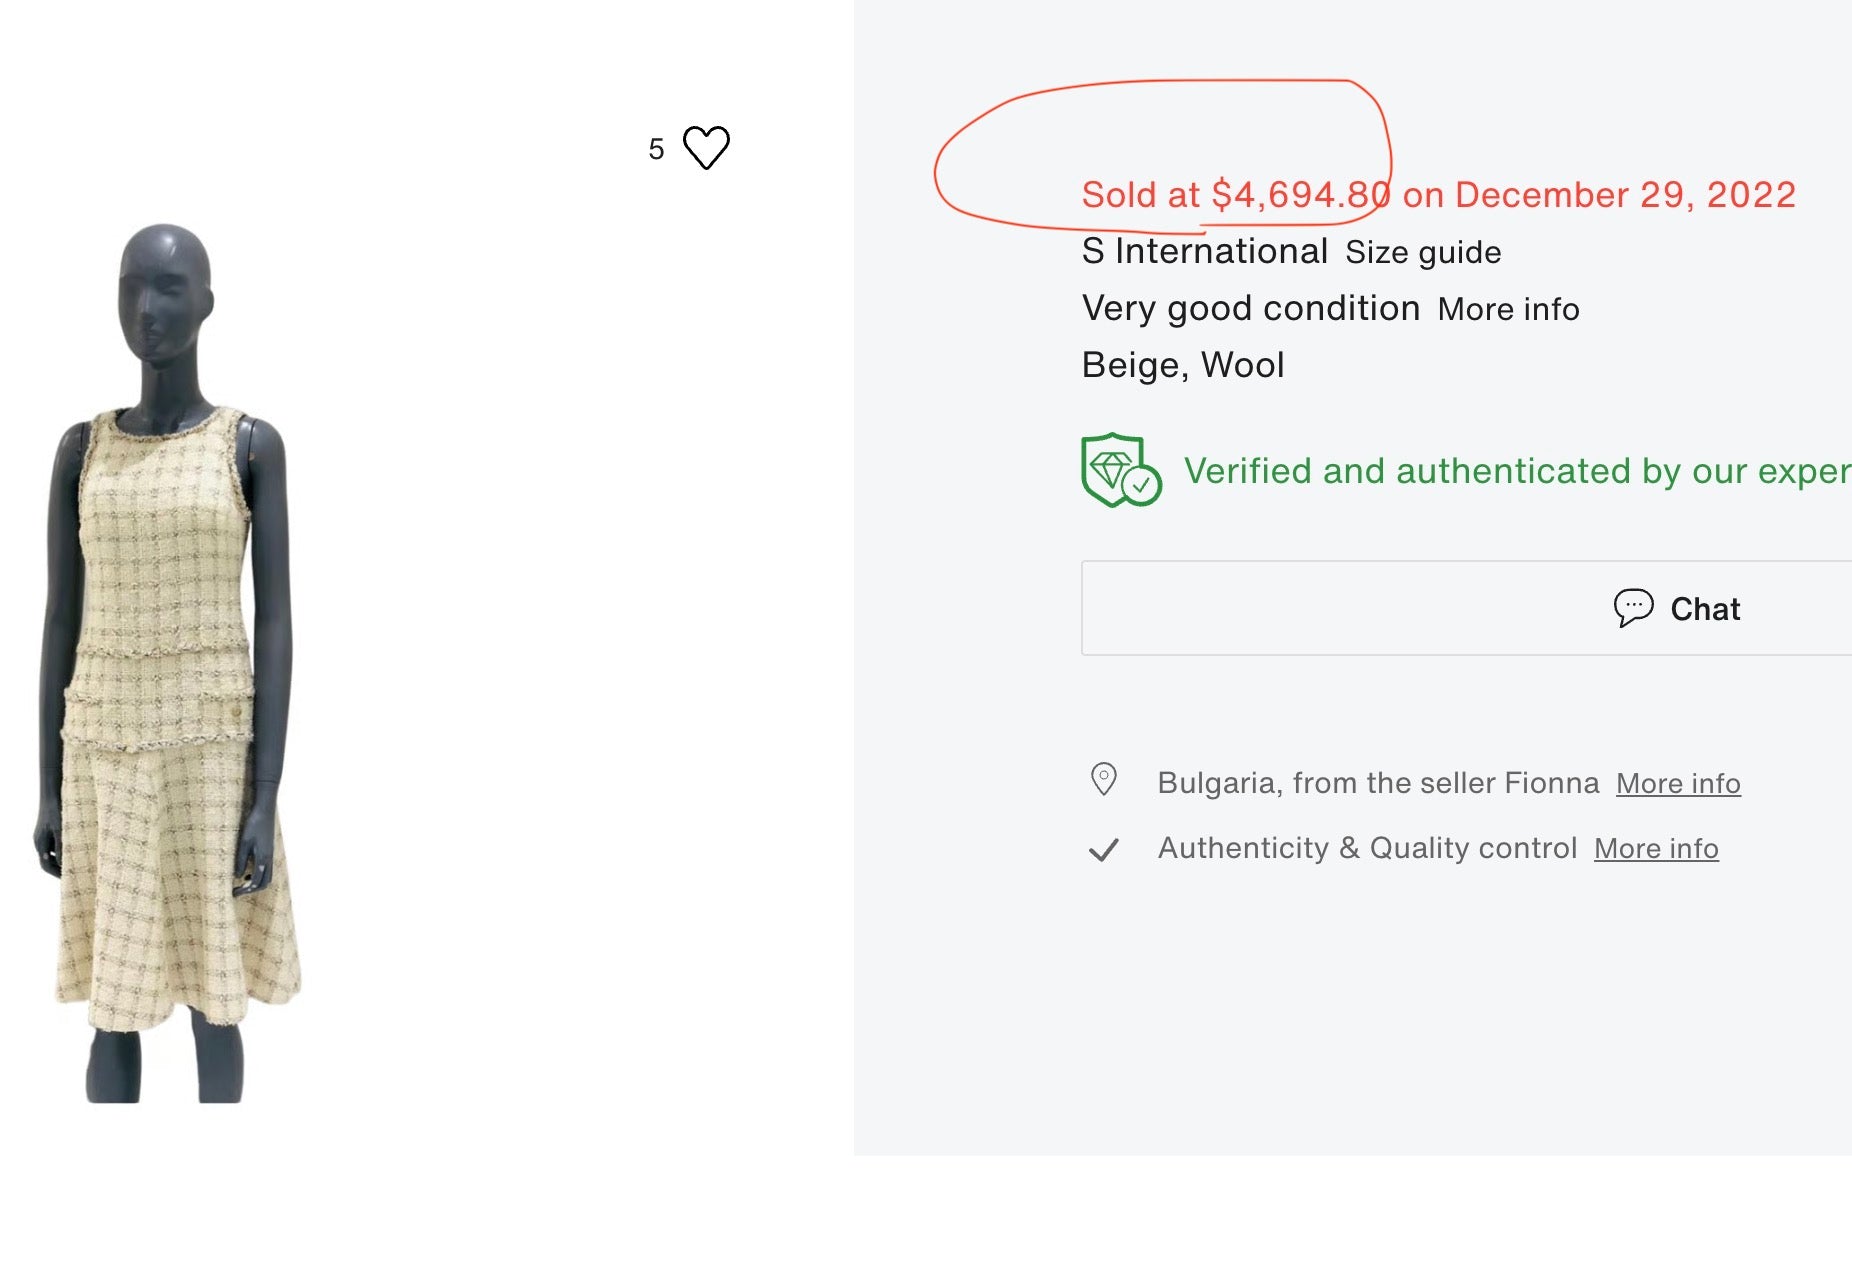Open More info for seller Fionna location
This screenshot has height=1270, width=1852.
coord(1678,784)
